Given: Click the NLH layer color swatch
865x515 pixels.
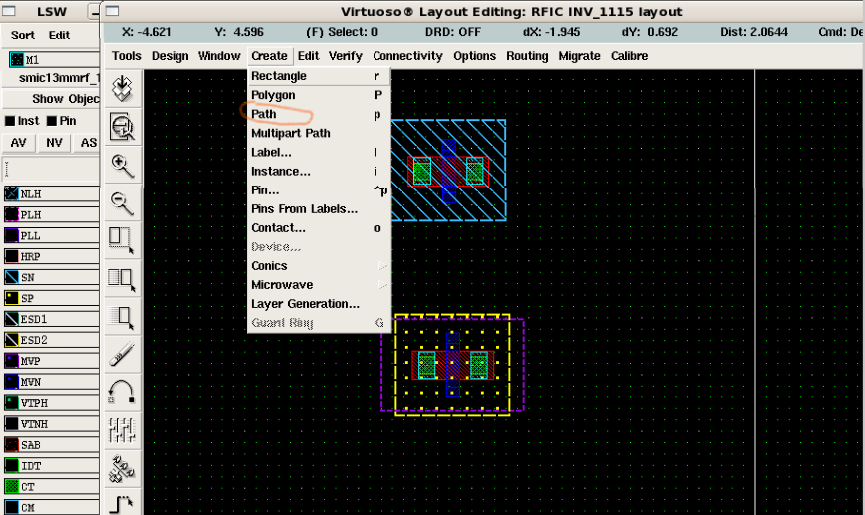Looking at the screenshot, I should coord(12,194).
